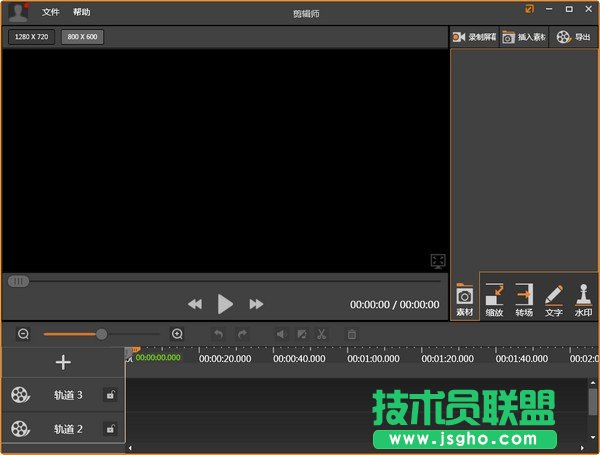Click the 录制屏幕 screen record button

coord(474,37)
